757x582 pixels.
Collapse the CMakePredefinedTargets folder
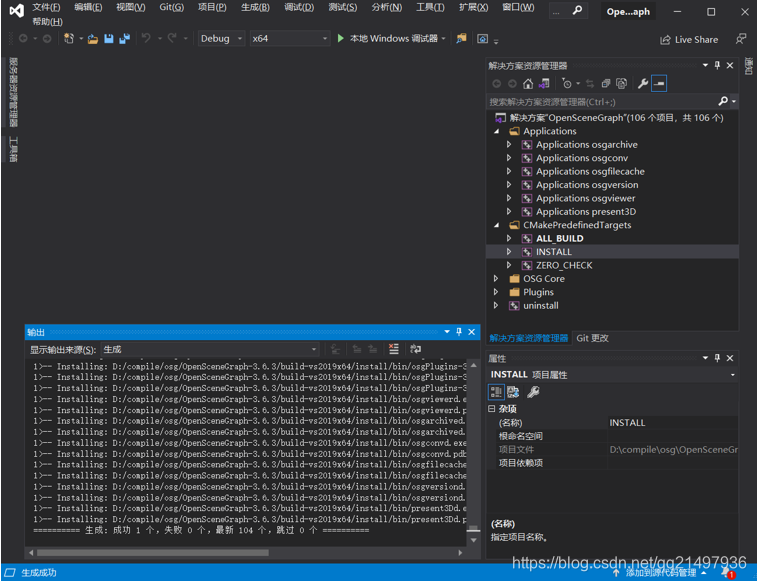click(x=497, y=225)
